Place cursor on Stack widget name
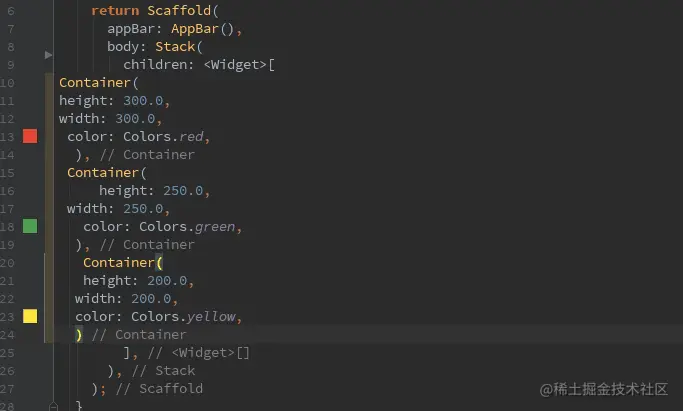 coord(175,47)
